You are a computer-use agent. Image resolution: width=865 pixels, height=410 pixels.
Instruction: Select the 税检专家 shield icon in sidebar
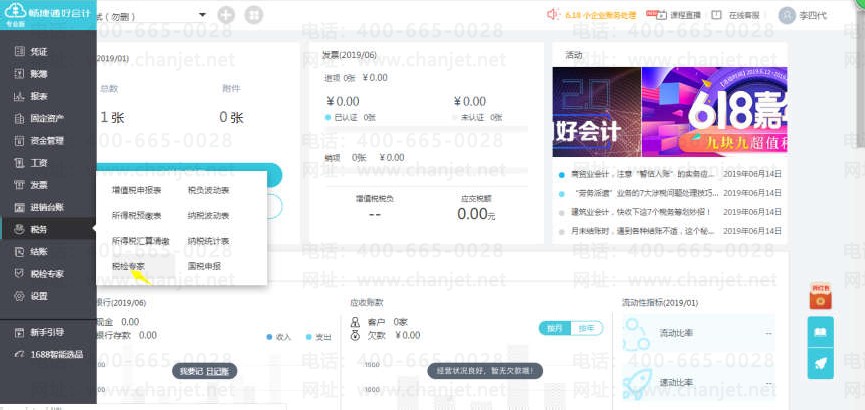tap(19, 274)
